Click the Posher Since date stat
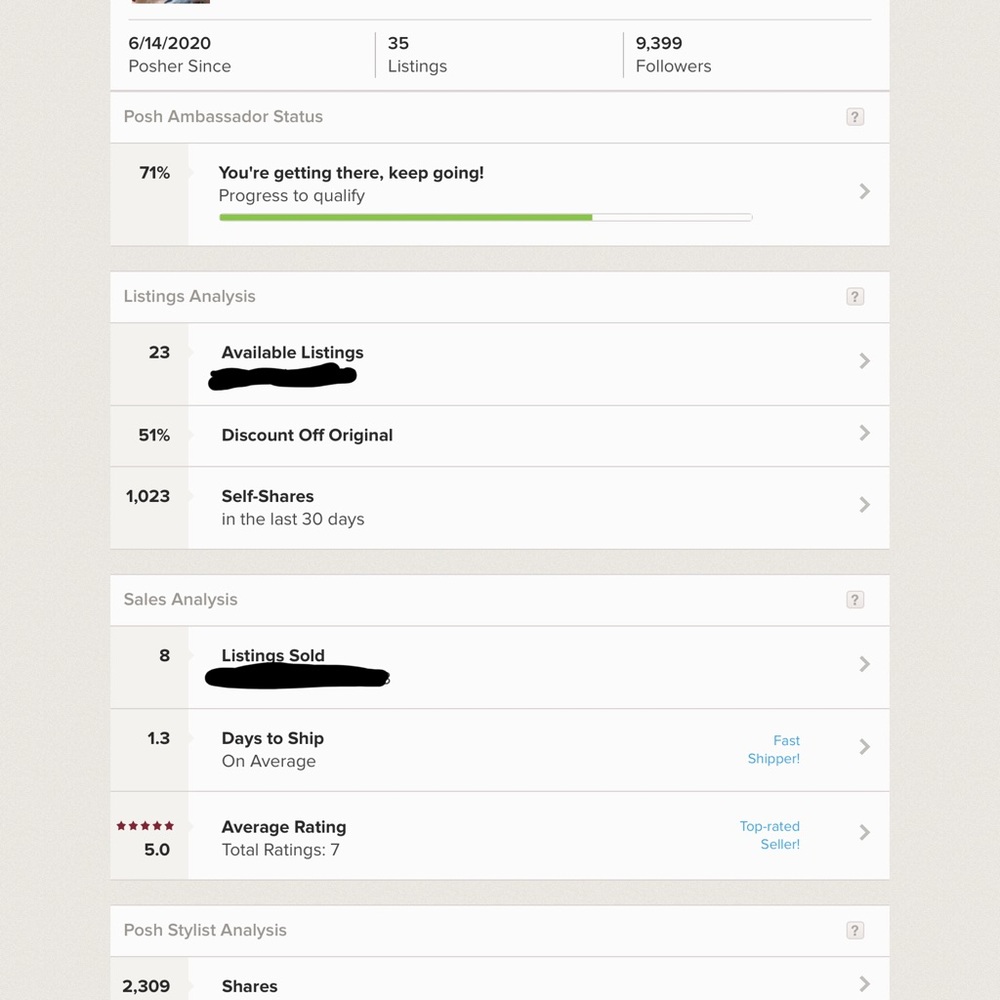 pyautogui.click(x=179, y=55)
